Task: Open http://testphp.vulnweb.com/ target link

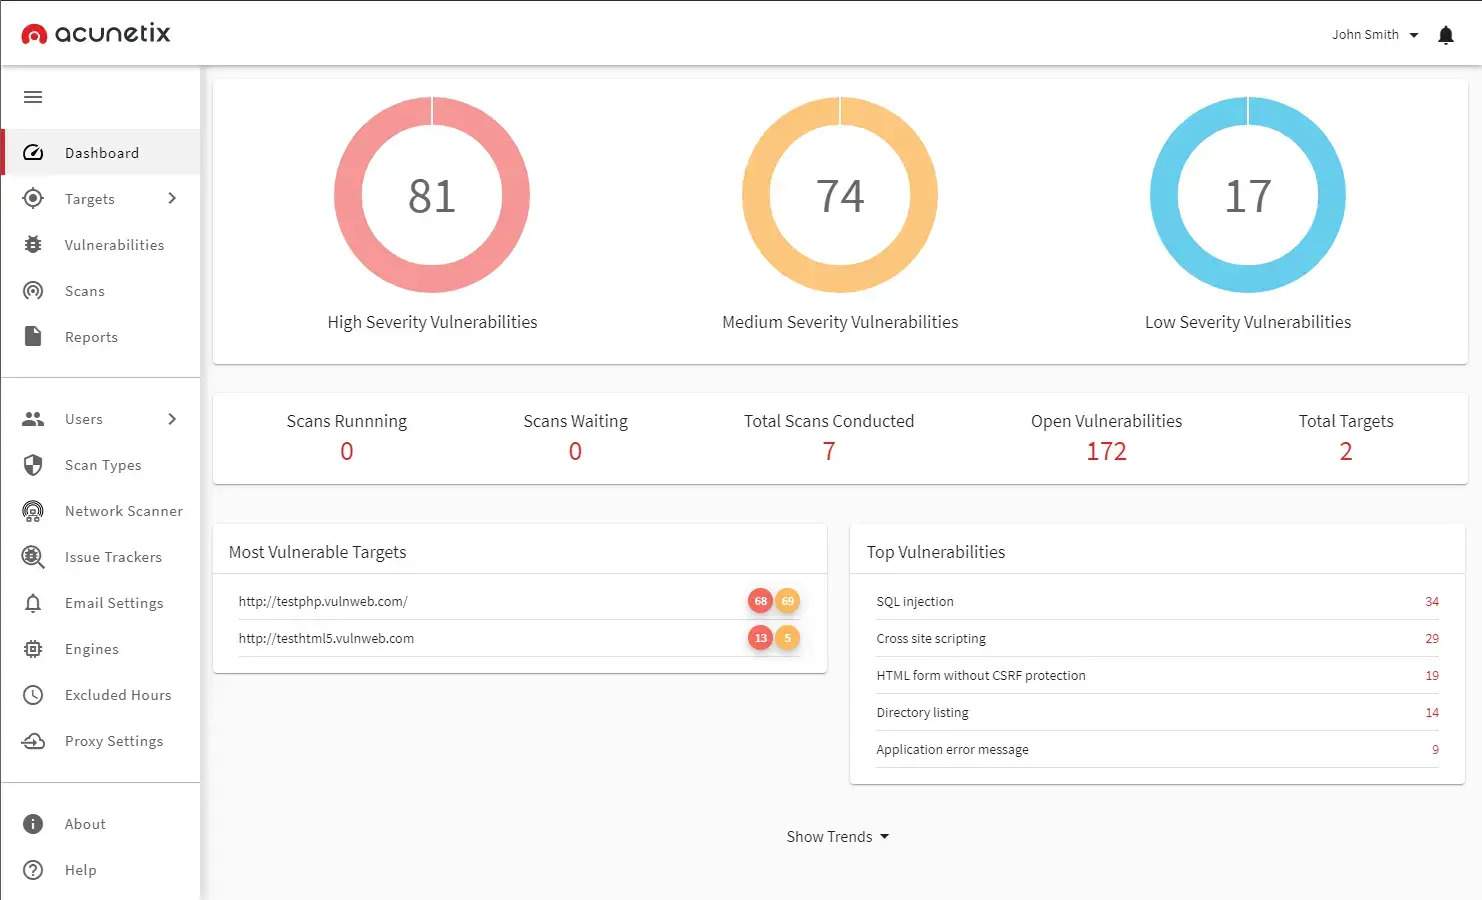Action: tap(322, 601)
